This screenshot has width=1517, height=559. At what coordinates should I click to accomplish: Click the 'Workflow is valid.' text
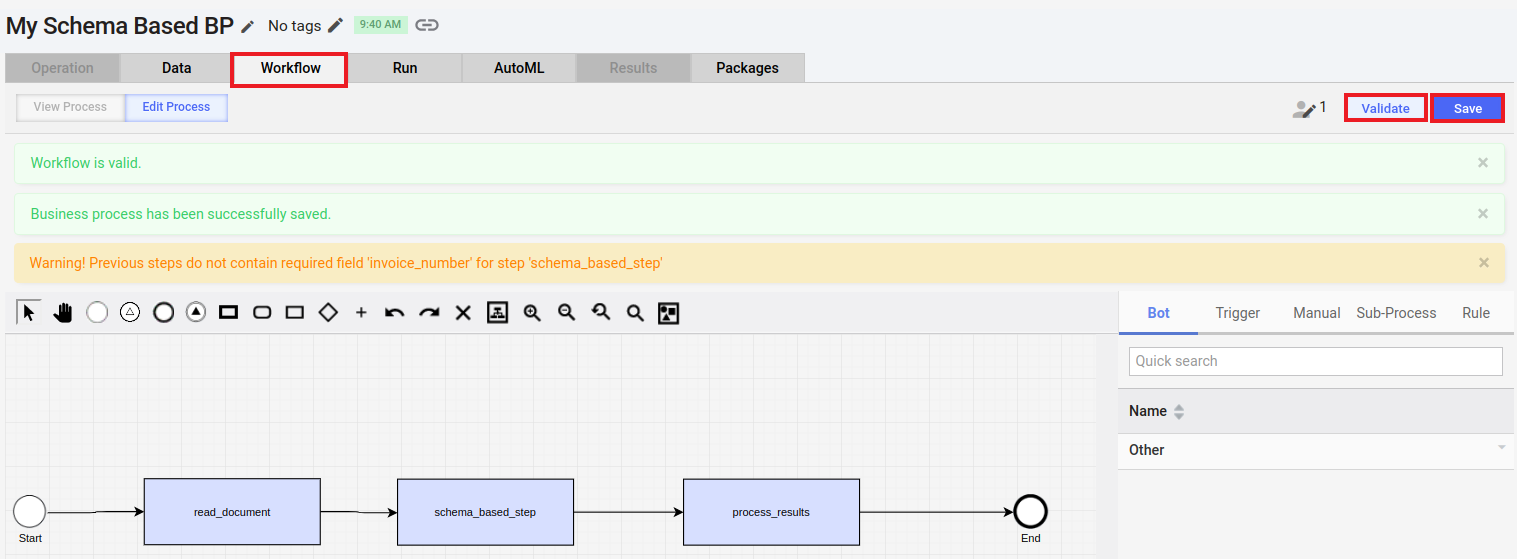point(86,162)
